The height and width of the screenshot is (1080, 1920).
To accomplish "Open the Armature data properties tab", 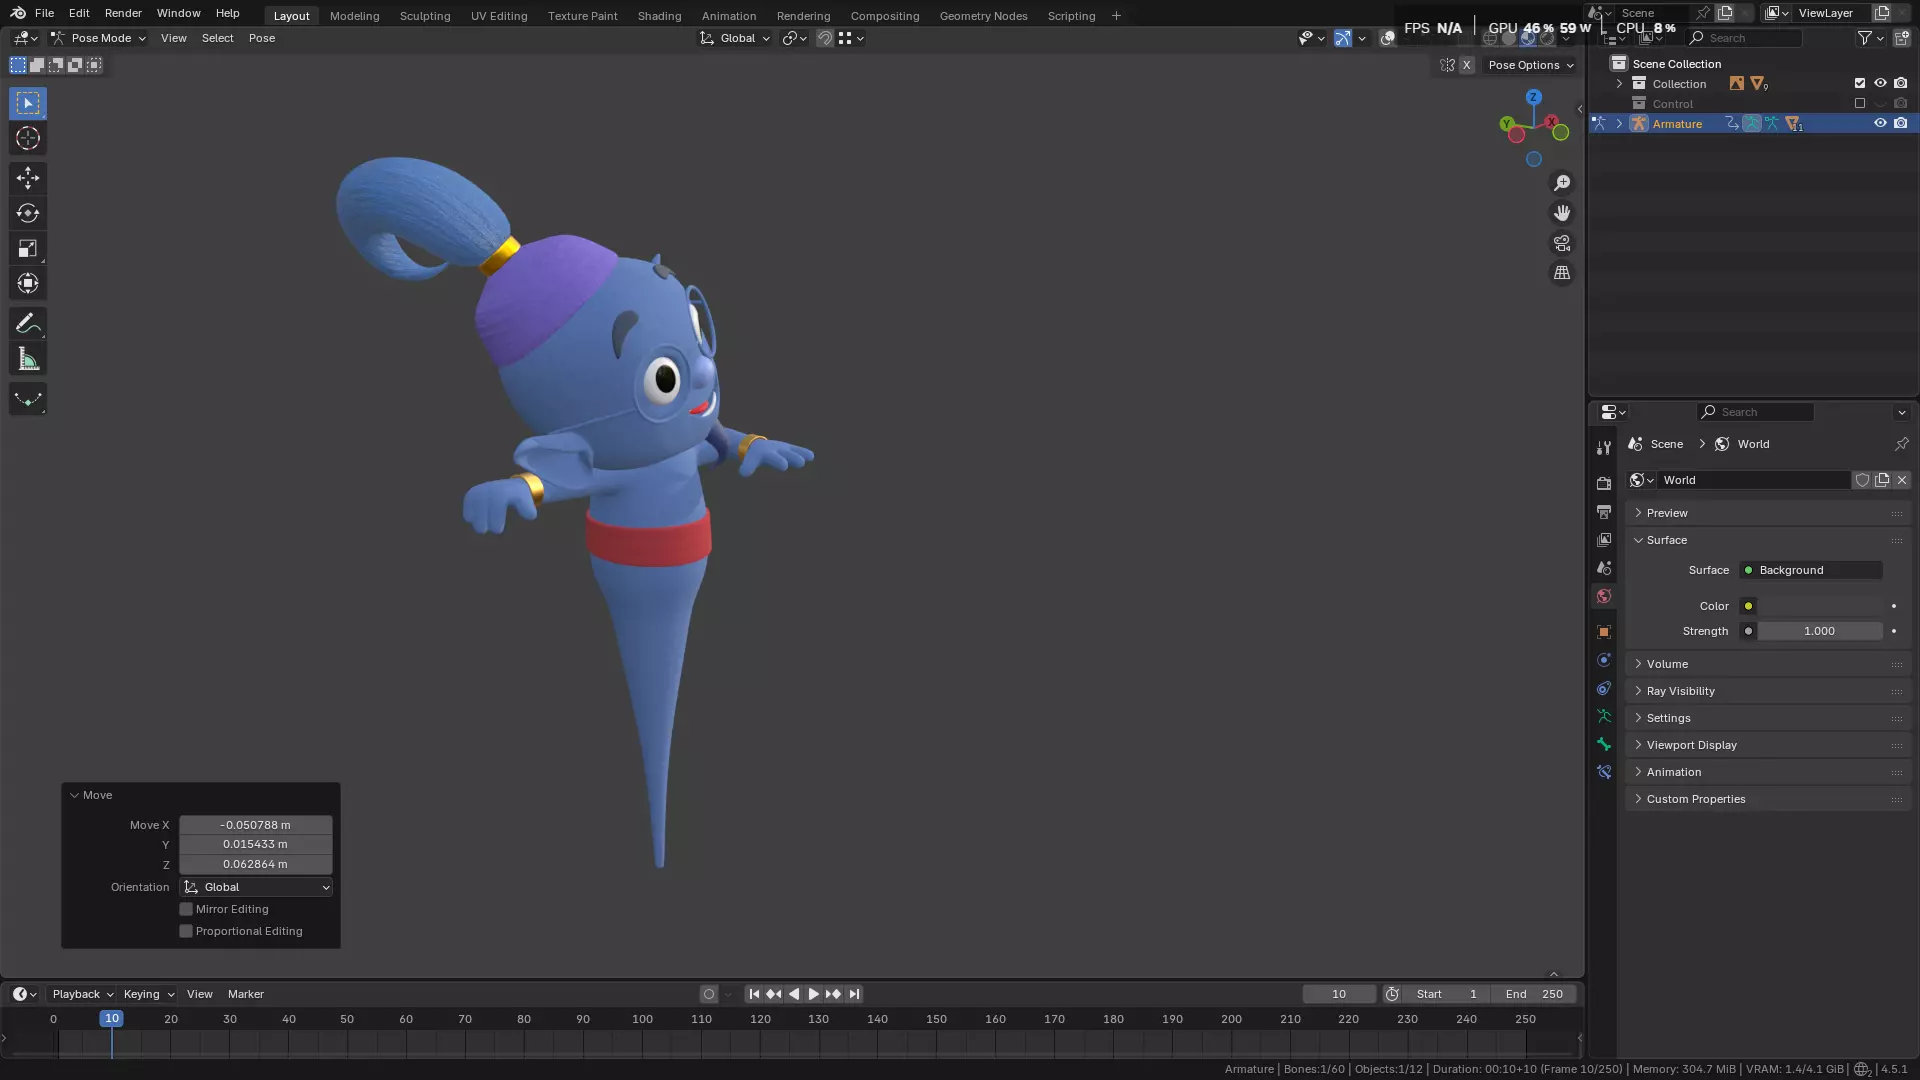I will click(x=1604, y=716).
